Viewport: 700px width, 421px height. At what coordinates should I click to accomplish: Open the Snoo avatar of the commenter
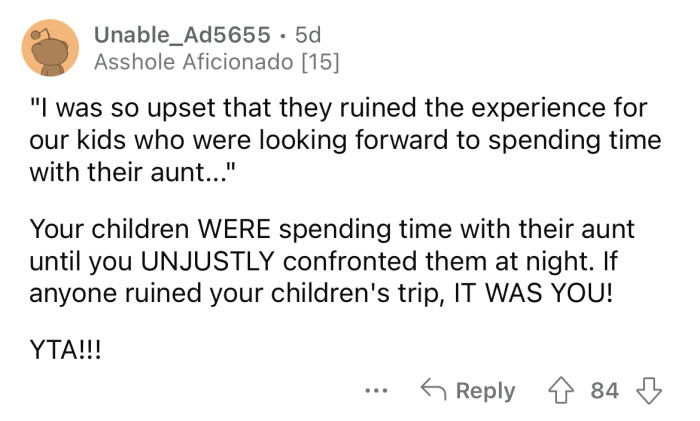tap(49, 48)
